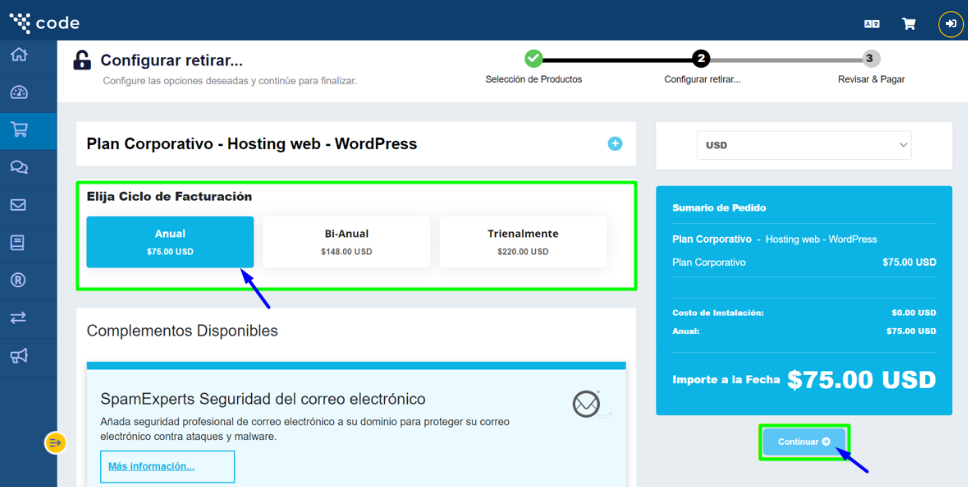Open the megaphone announcements icon
The height and width of the screenshot is (487, 968).
point(18,356)
